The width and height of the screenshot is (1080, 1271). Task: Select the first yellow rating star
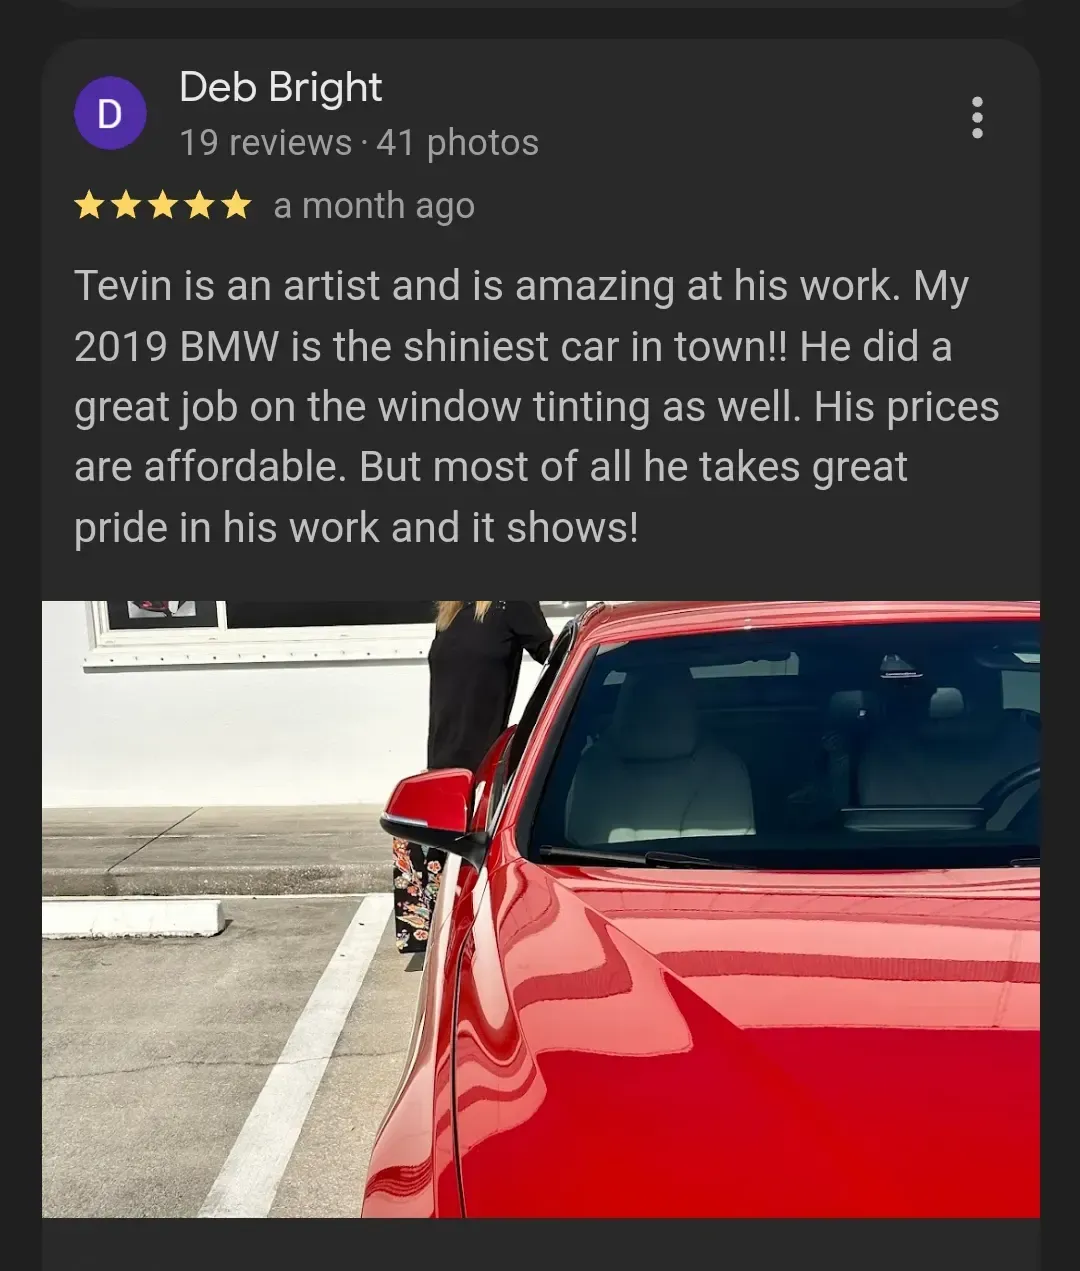point(89,206)
